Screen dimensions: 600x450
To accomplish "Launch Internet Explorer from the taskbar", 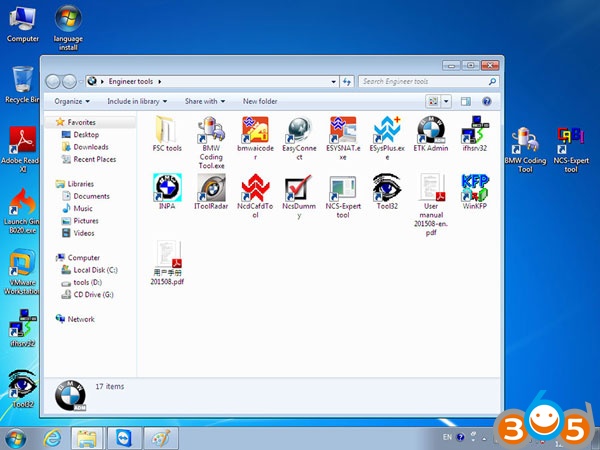I will pyautogui.click(x=52, y=439).
